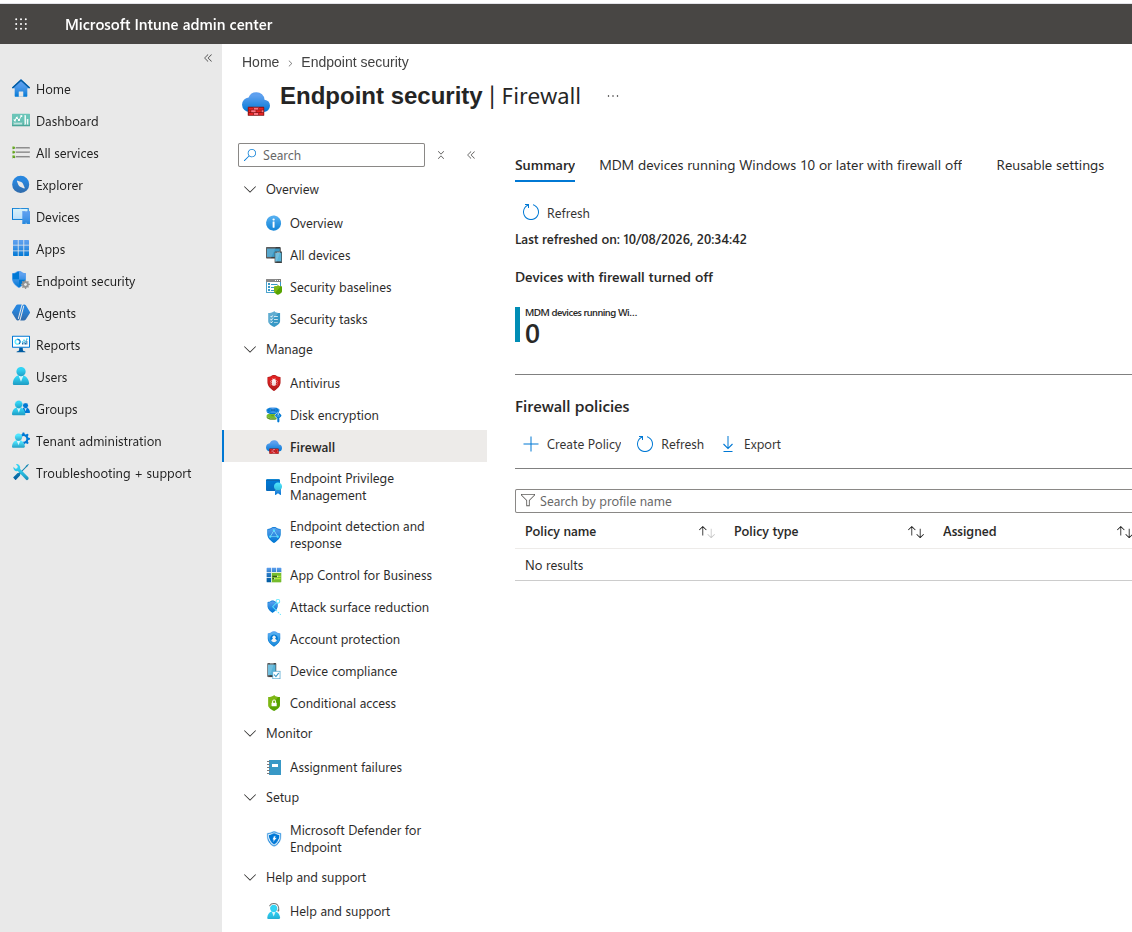Select Firewall in Manage menu

coord(355,447)
